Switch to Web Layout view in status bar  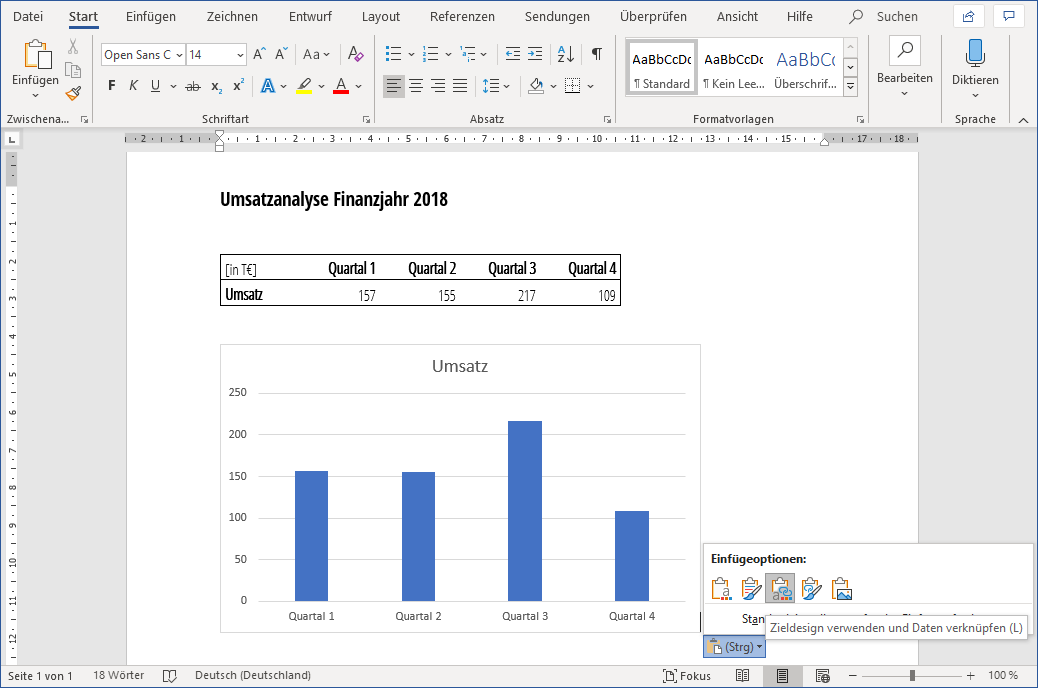(822, 676)
